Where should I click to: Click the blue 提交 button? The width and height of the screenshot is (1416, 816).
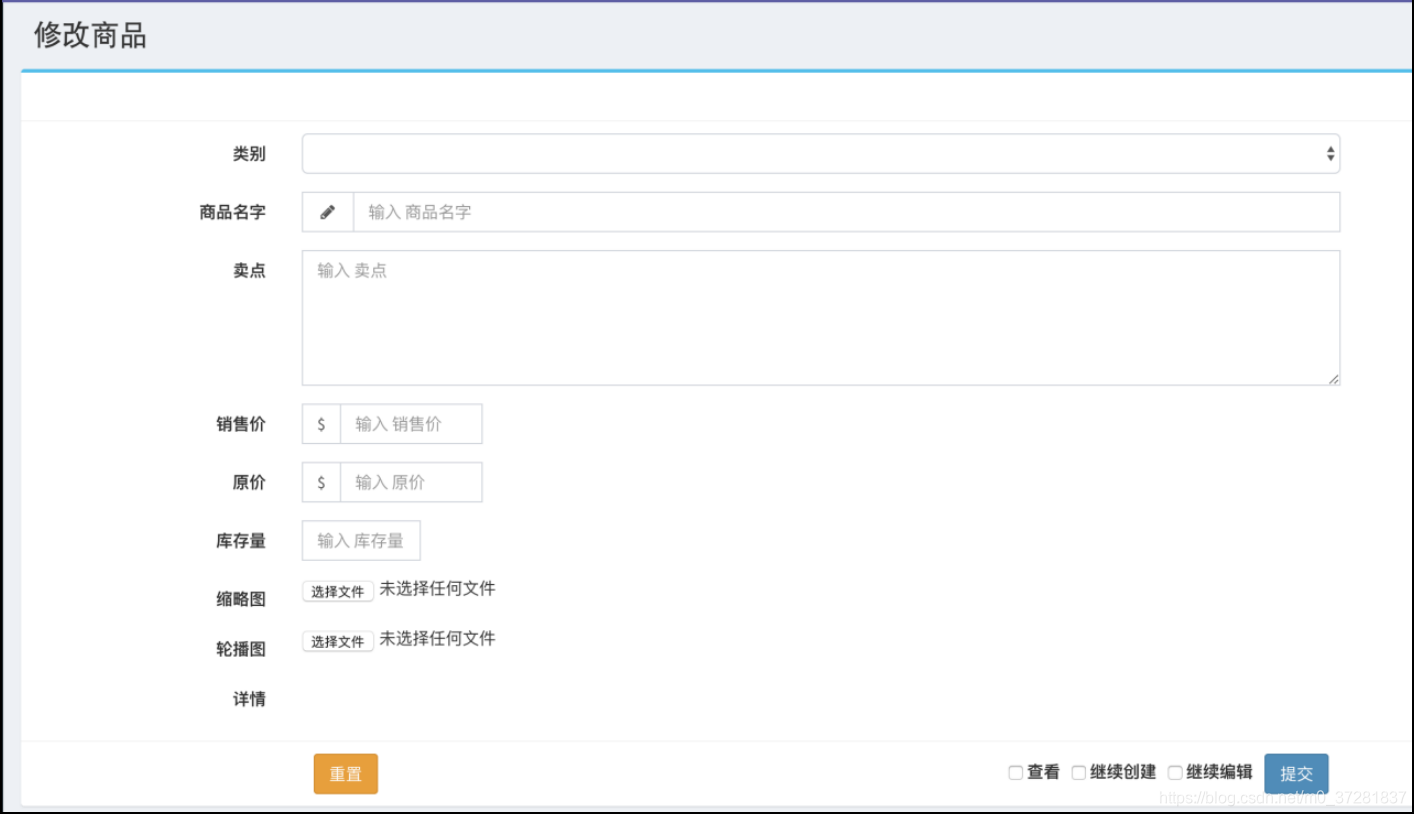[1296, 774]
